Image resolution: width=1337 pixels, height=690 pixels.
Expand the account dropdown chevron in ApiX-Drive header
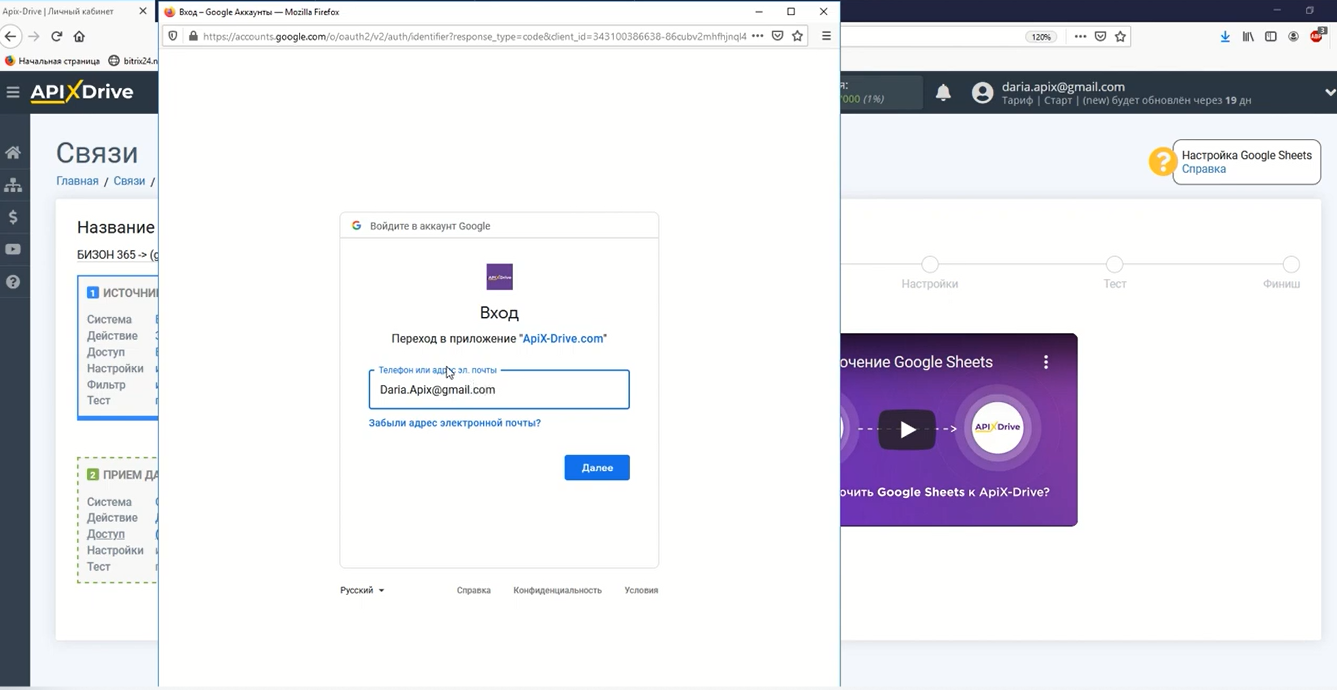[x=1329, y=93]
